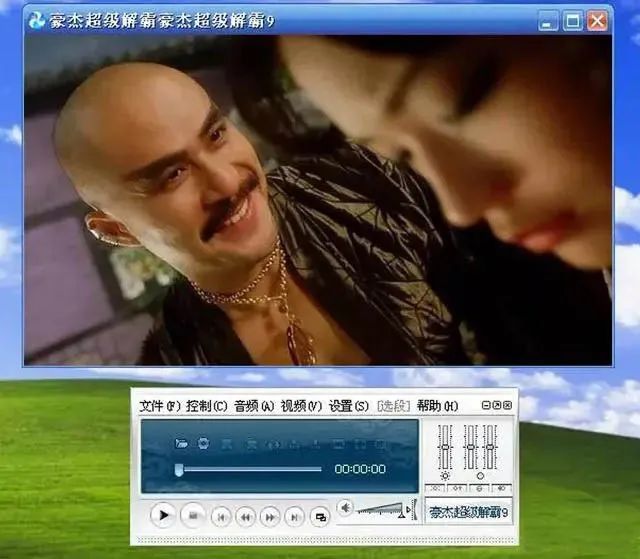Toggle the fullscreen window switch button
Screen dimensions: 640x559
click(x=320, y=517)
